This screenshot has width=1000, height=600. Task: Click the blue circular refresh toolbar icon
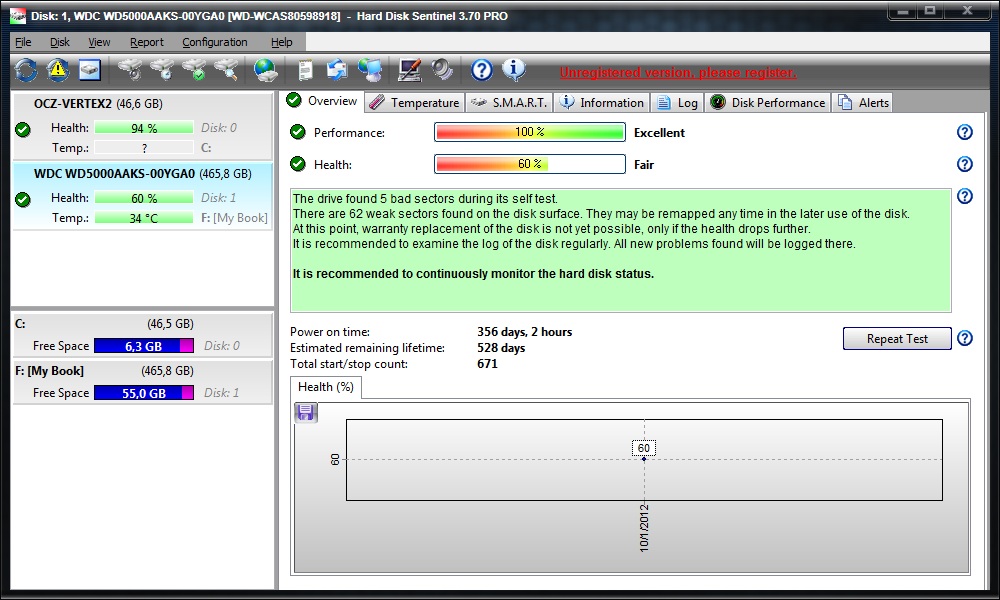coord(26,70)
